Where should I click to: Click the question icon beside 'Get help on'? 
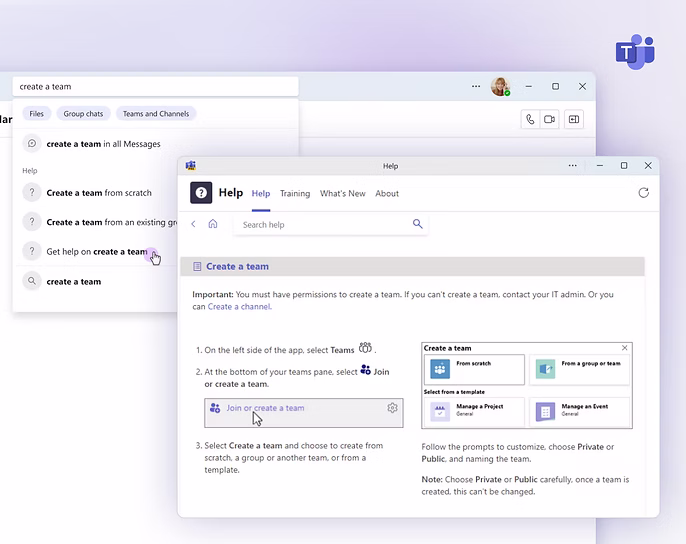32,251
